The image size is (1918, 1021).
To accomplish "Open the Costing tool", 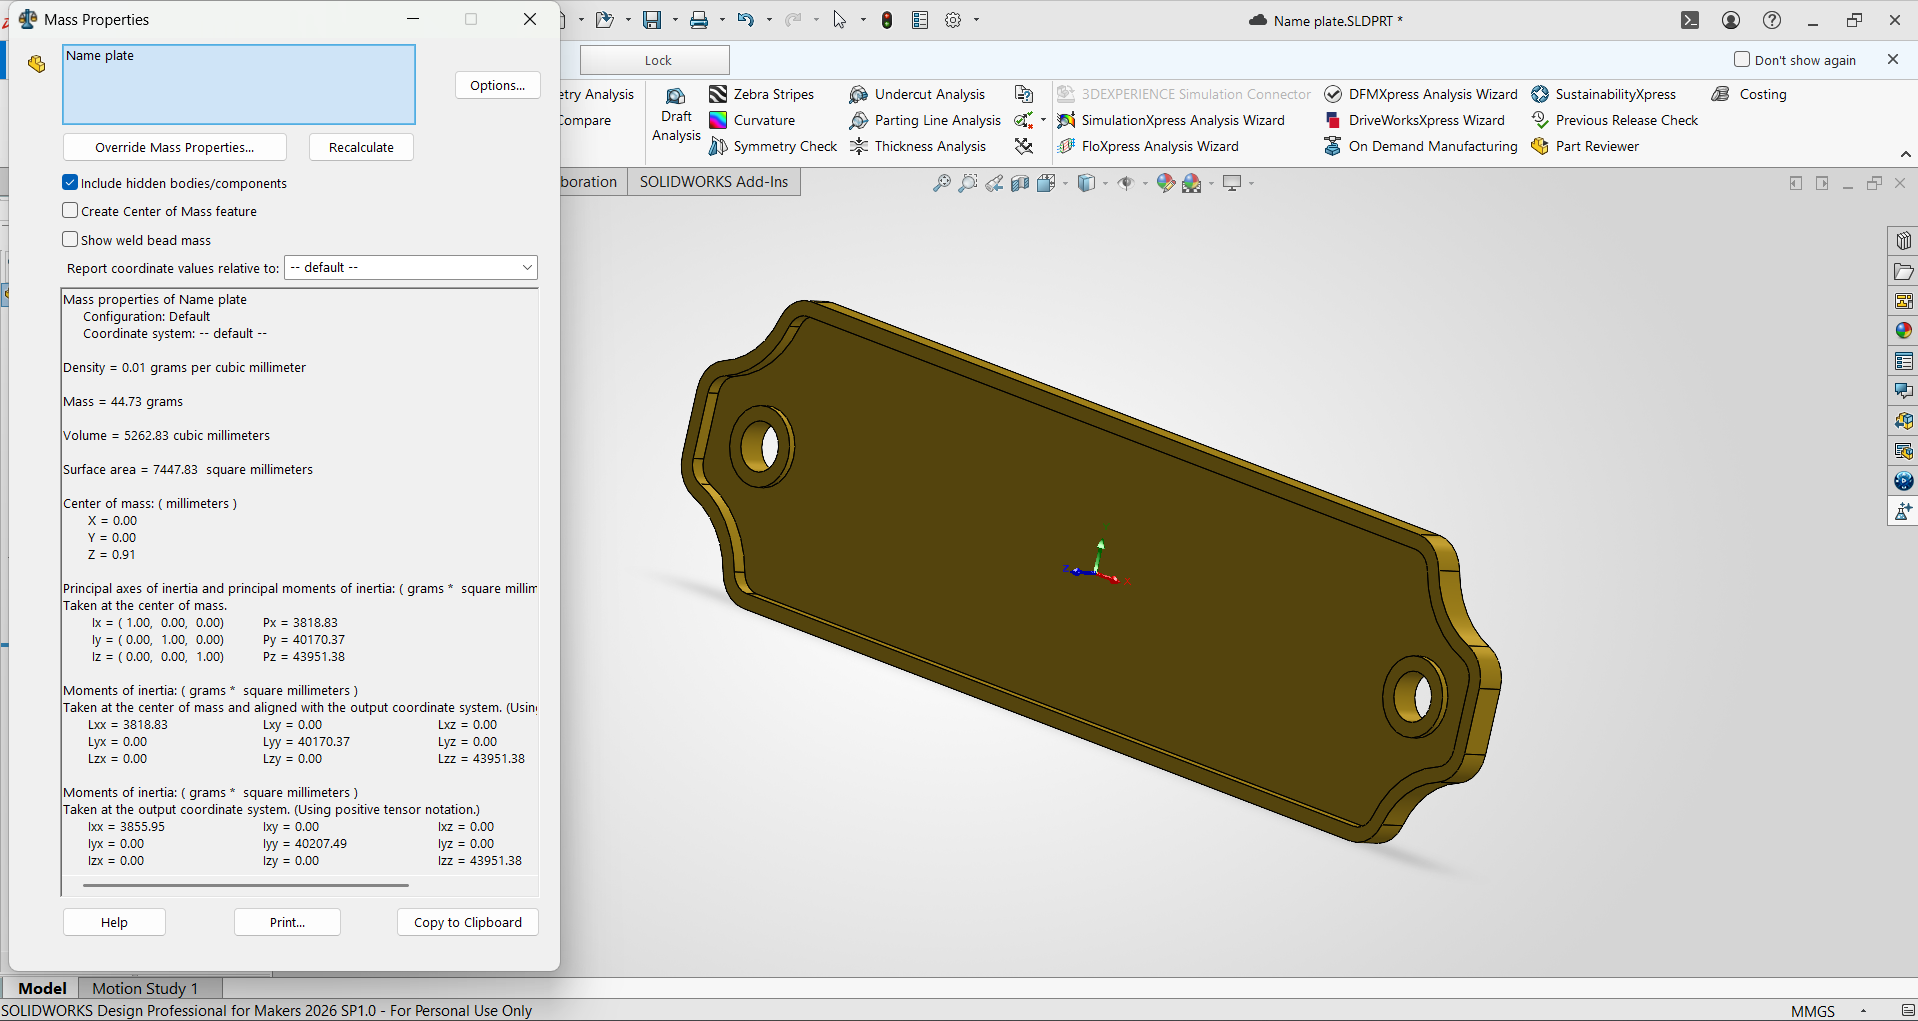I will (x=1749, y=94).
